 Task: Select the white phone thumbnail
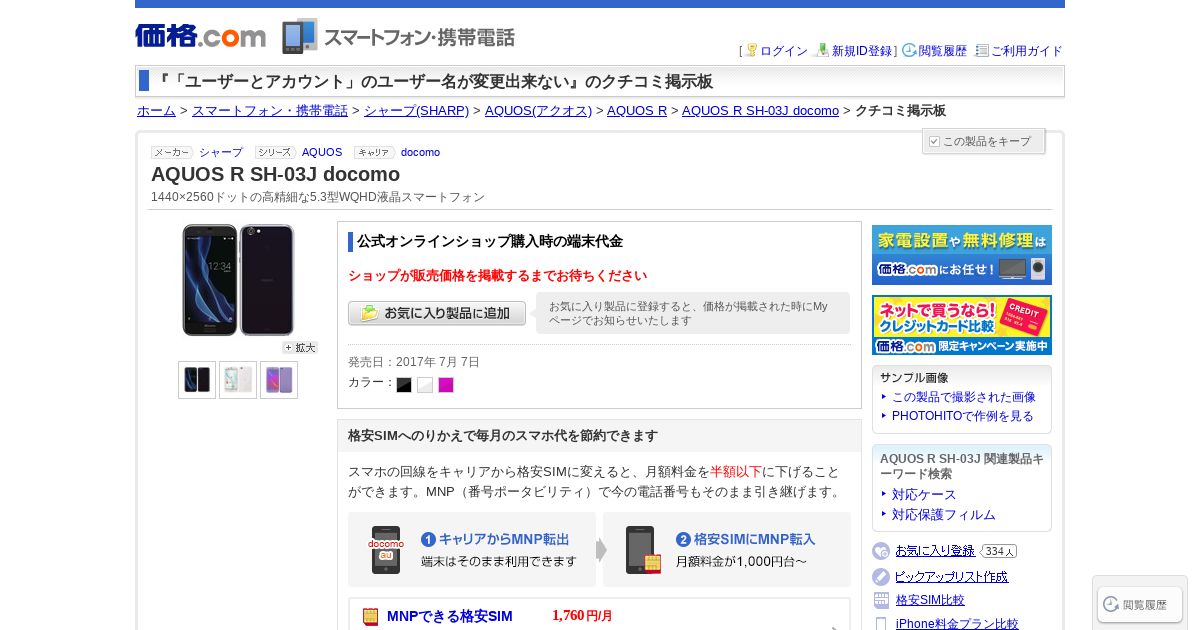point(238,380)
